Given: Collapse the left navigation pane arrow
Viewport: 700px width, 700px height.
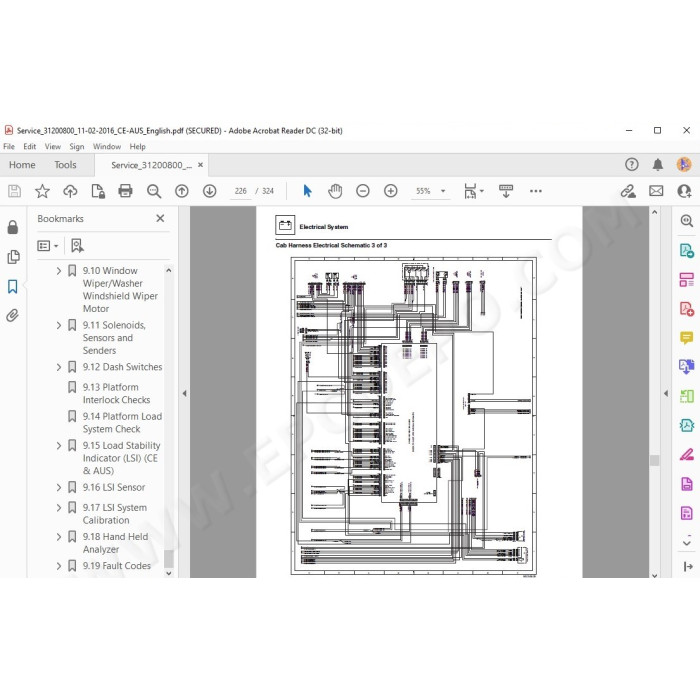Looking at the screenshot, I should [x=184, y=393].
